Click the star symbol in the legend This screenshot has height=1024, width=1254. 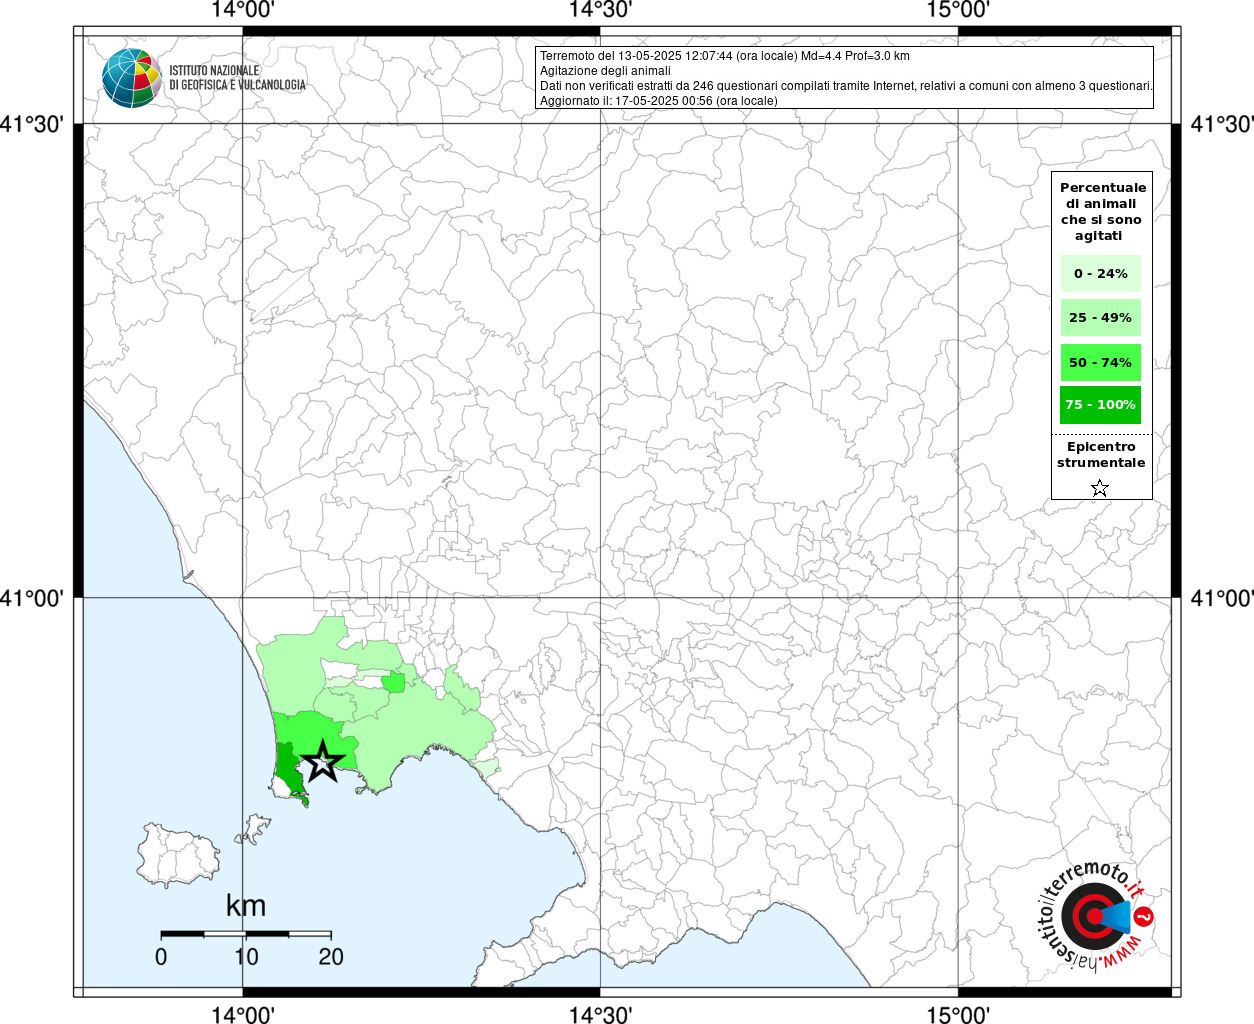click(1100, 488)
